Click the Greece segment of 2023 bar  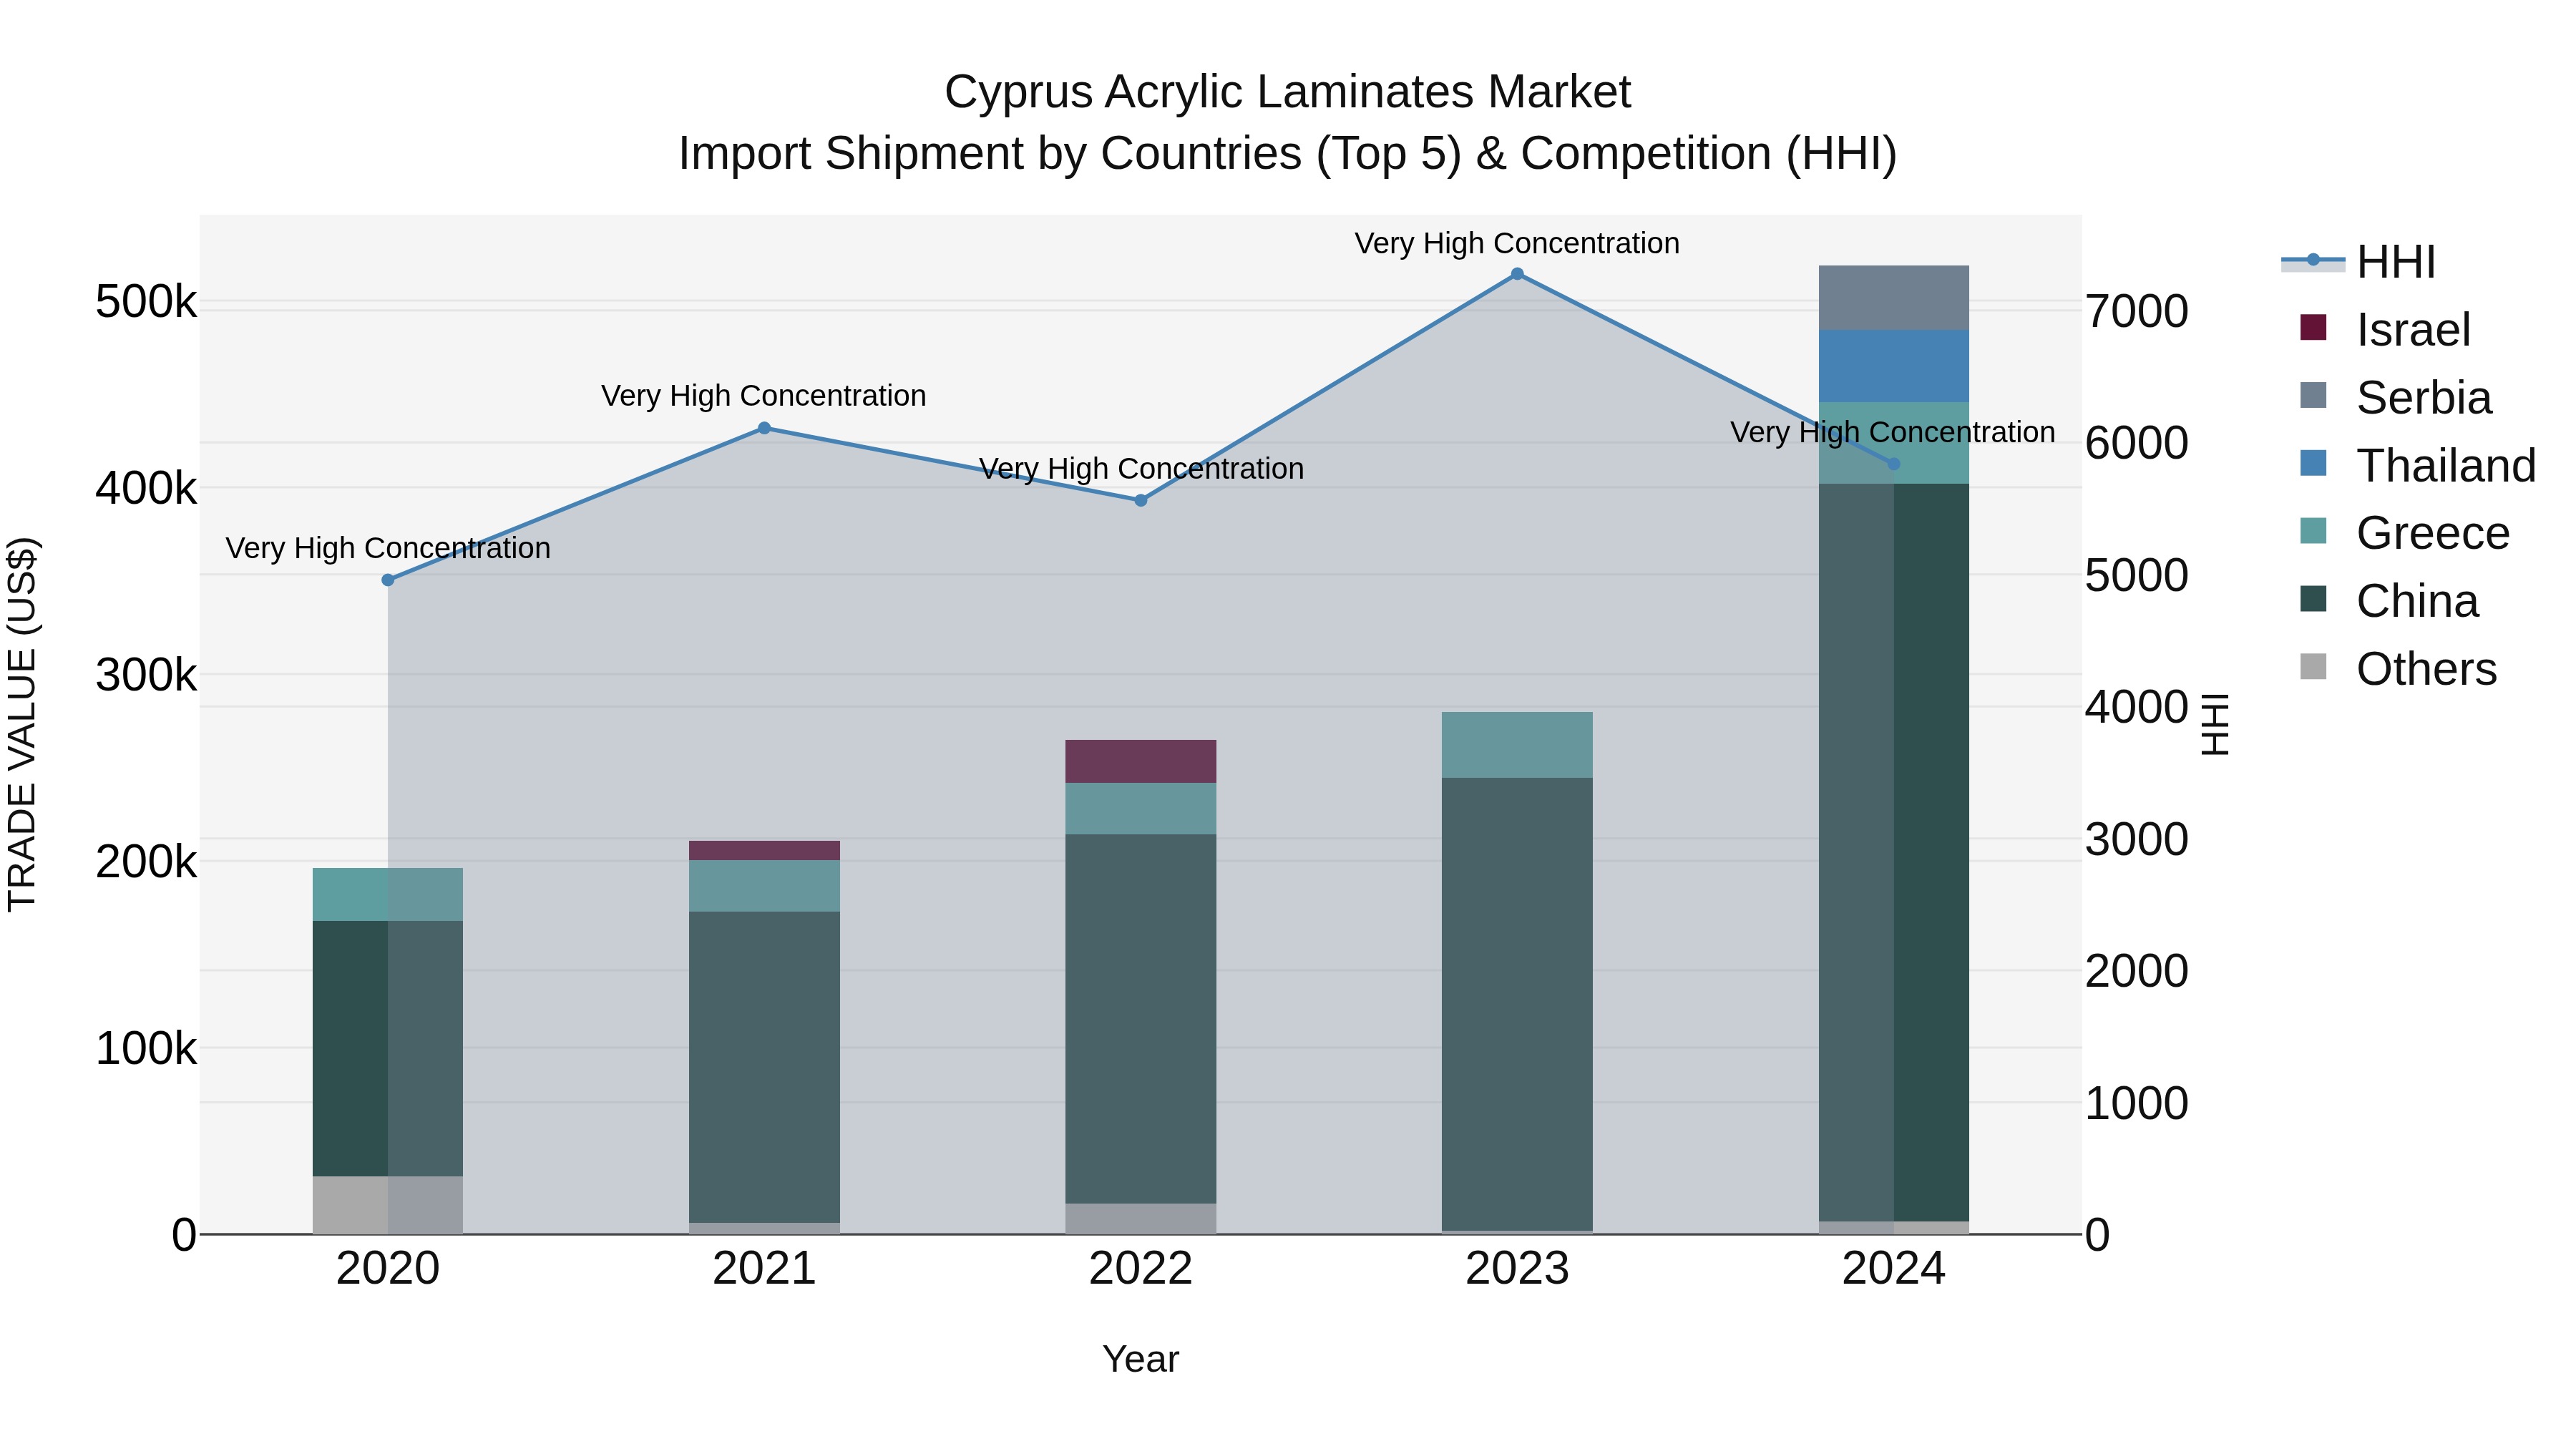[1517, 745]
